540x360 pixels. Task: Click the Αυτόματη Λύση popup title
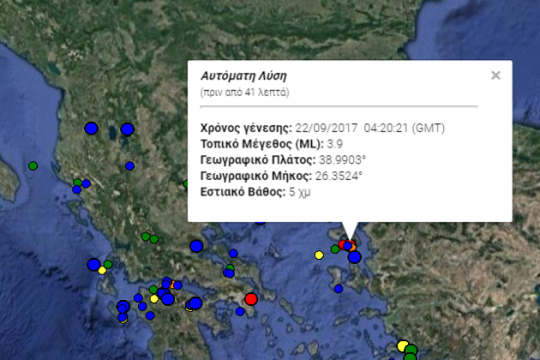coord(243,76)
